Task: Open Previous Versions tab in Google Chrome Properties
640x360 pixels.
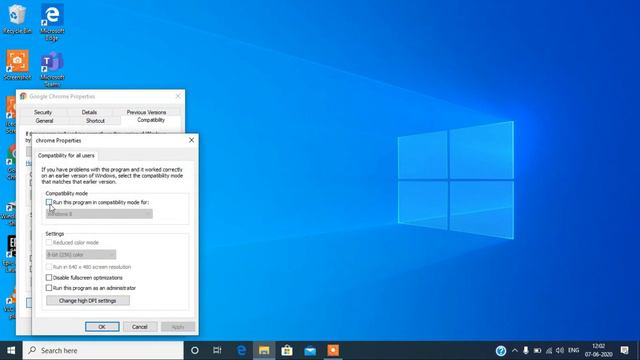Action: click(x=146, y=112)
